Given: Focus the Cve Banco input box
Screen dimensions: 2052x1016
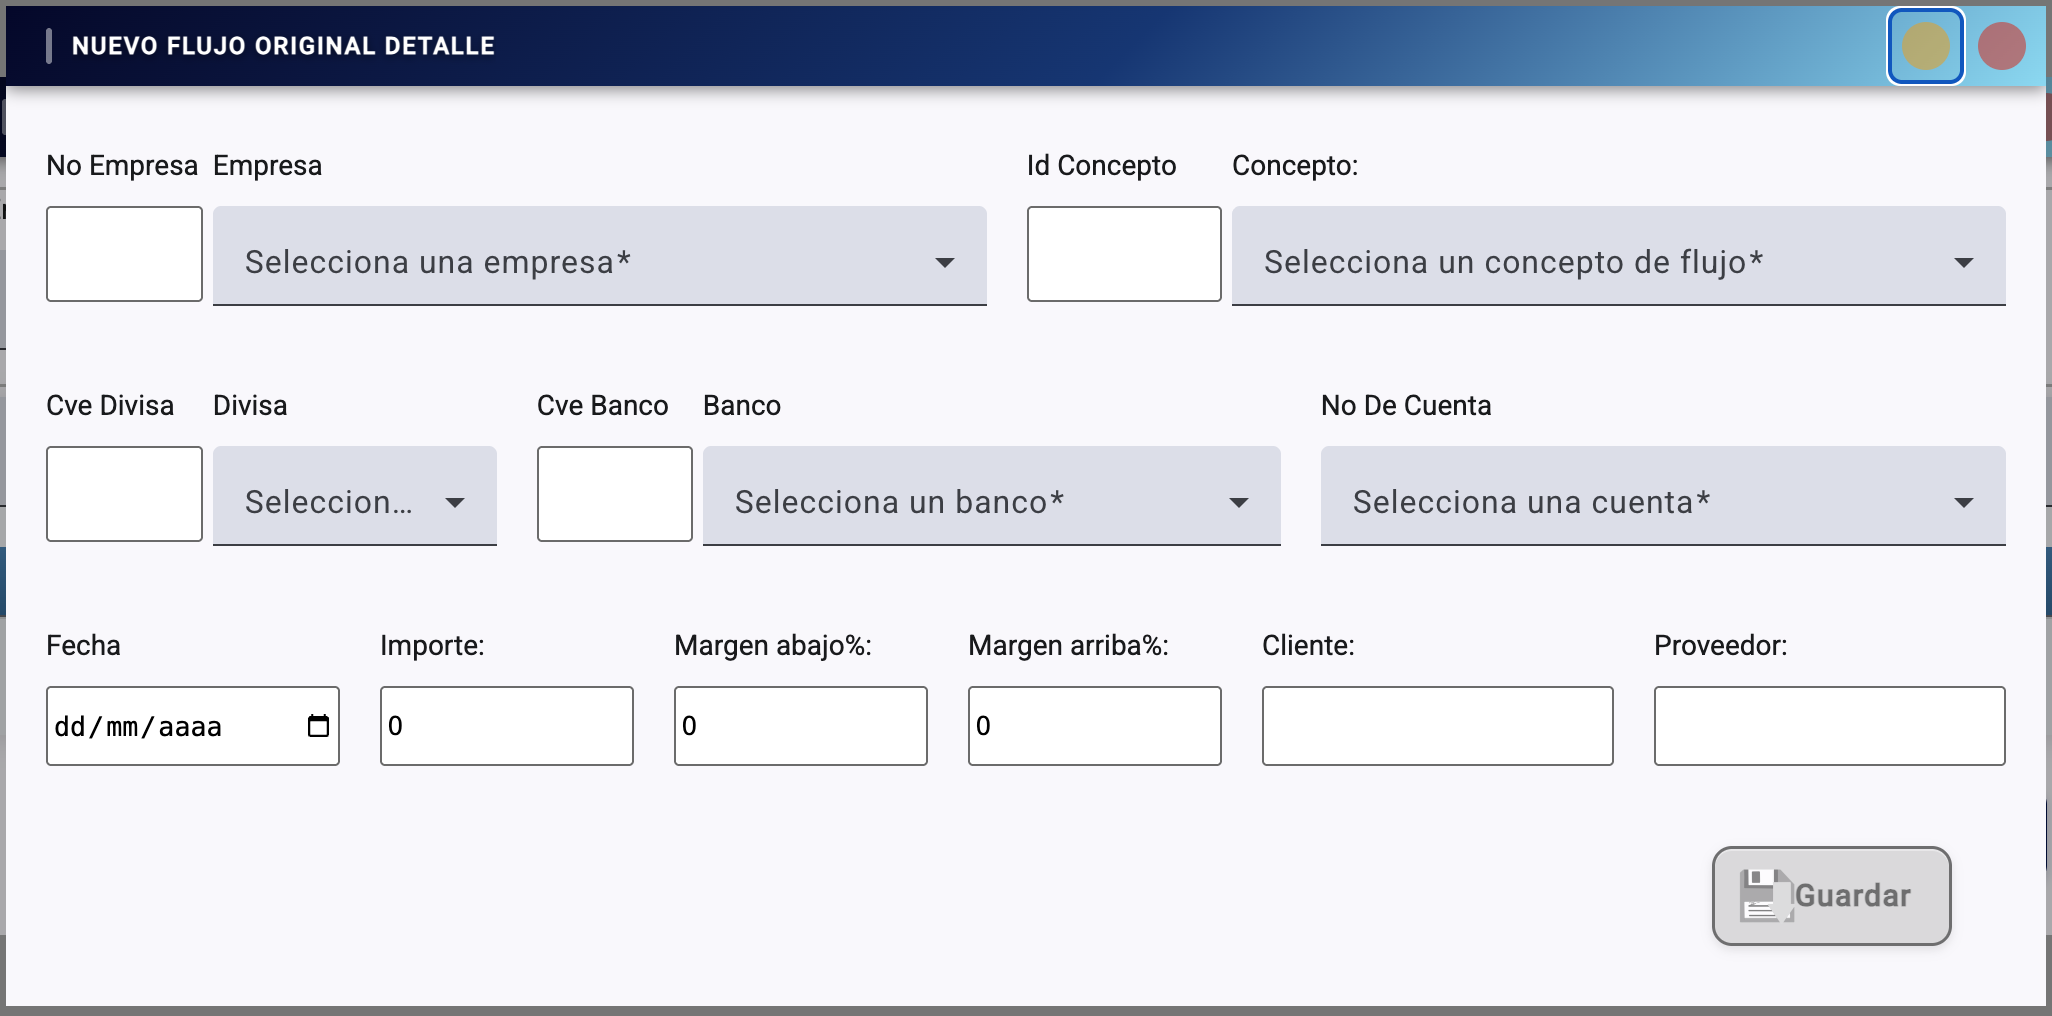Looking at the screenshot, I should [x=614, y=493].
